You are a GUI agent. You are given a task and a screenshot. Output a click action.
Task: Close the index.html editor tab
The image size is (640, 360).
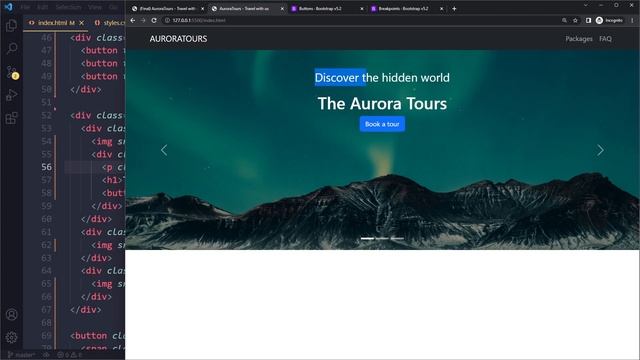click(82, 23)
